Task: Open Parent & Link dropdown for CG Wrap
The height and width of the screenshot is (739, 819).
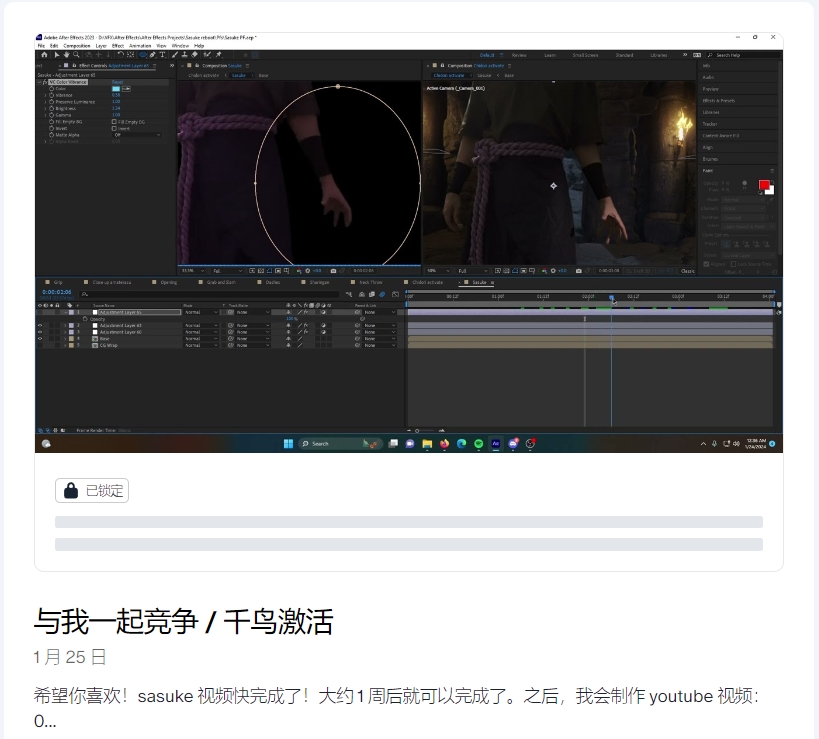Action: click(380, 345)
